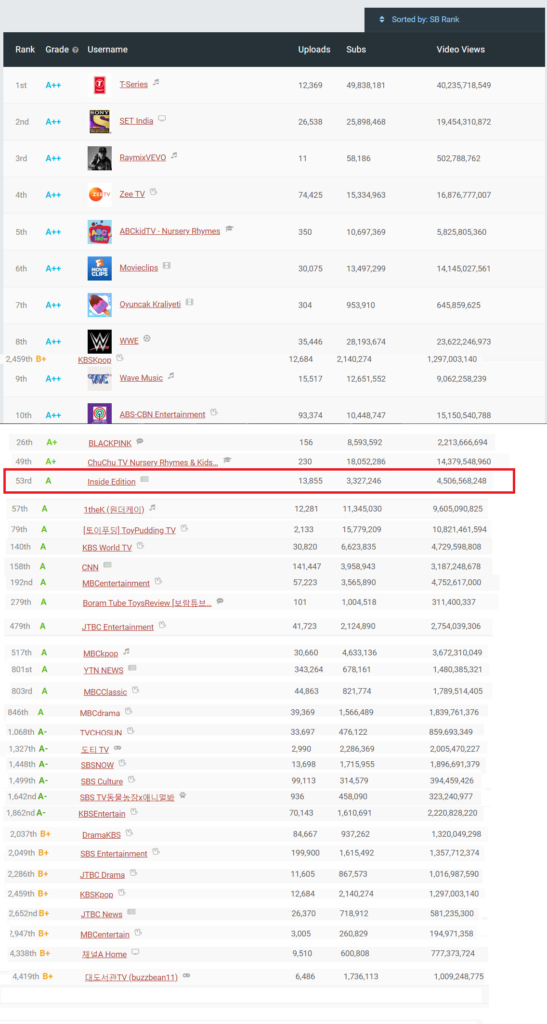The width and height of the screenshot is (547, 1024).
Task: Click the gamepad icon beside 대도서관TV
Action: pyautogui.click(x=186, y=975)
